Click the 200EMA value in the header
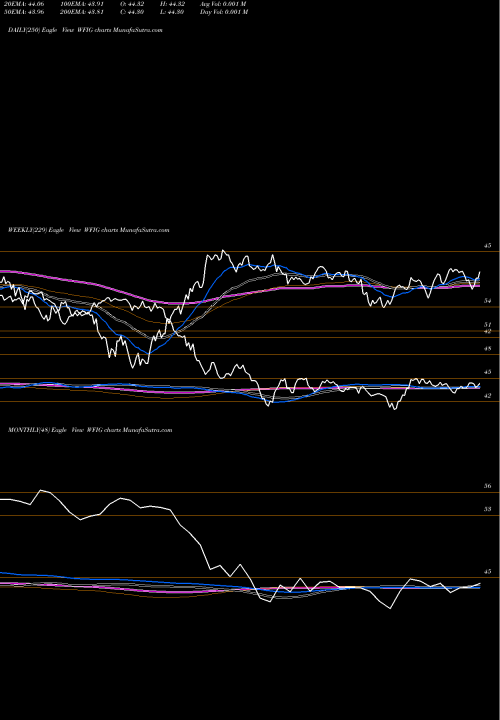This screenshot has width=500, height=720. tap(82, 12)
